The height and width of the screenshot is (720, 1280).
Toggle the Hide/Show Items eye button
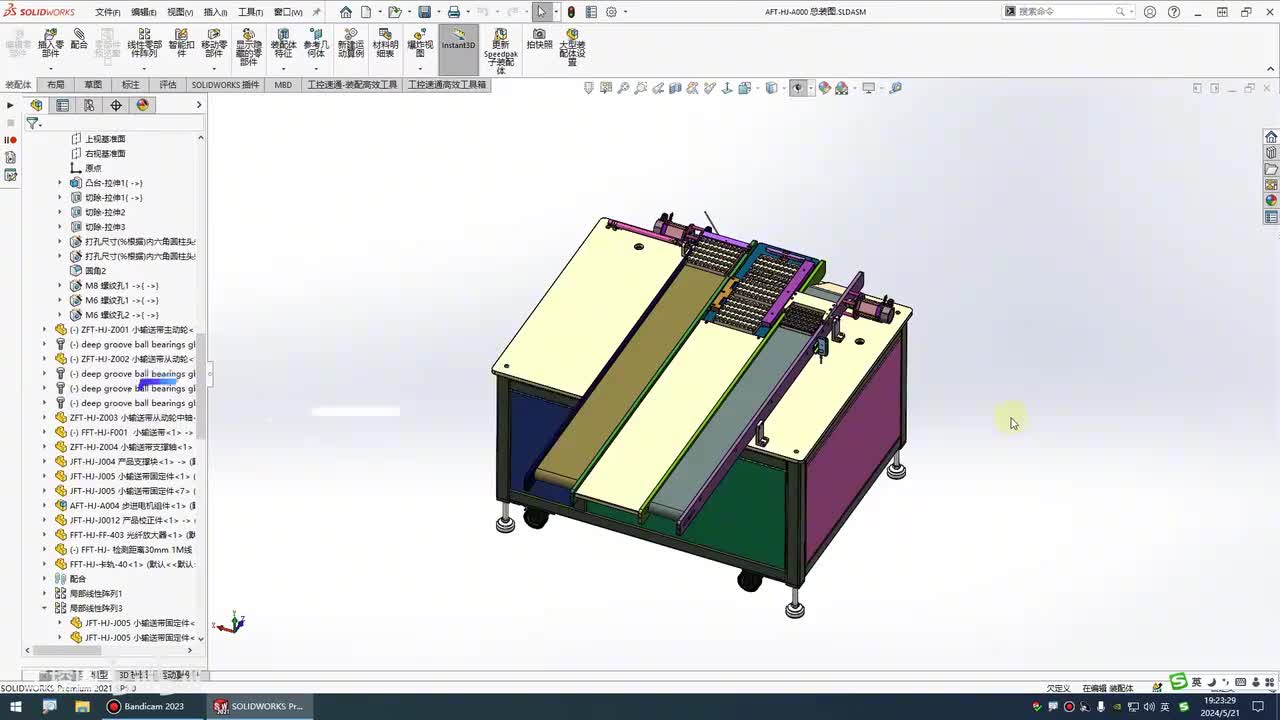[797, 88]
